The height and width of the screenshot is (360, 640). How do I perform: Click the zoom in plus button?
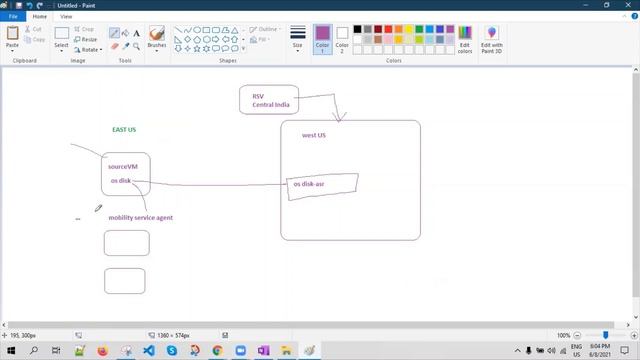click(634, 336)
